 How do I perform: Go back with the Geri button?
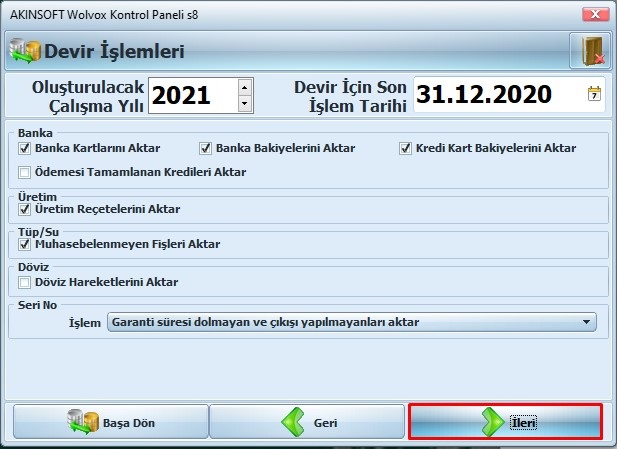pos(307,422)
